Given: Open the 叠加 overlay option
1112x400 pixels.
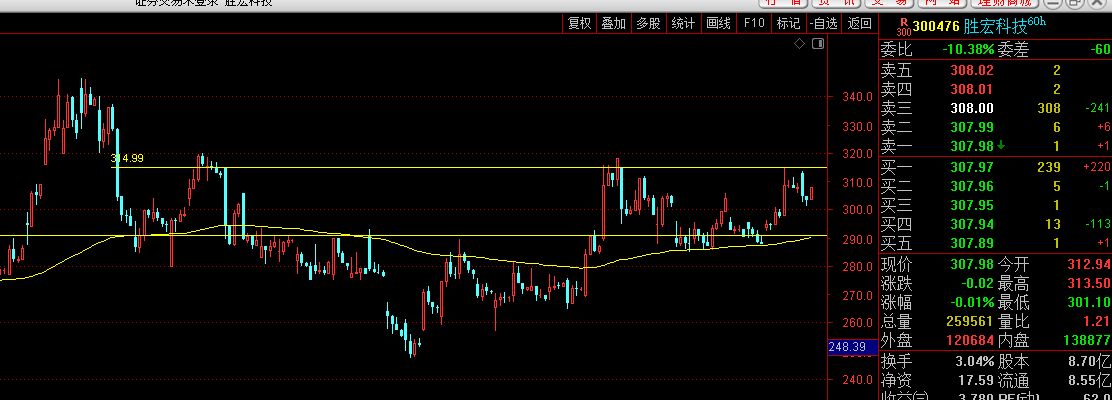Looking at the screenshot, I should pos(613,23).
